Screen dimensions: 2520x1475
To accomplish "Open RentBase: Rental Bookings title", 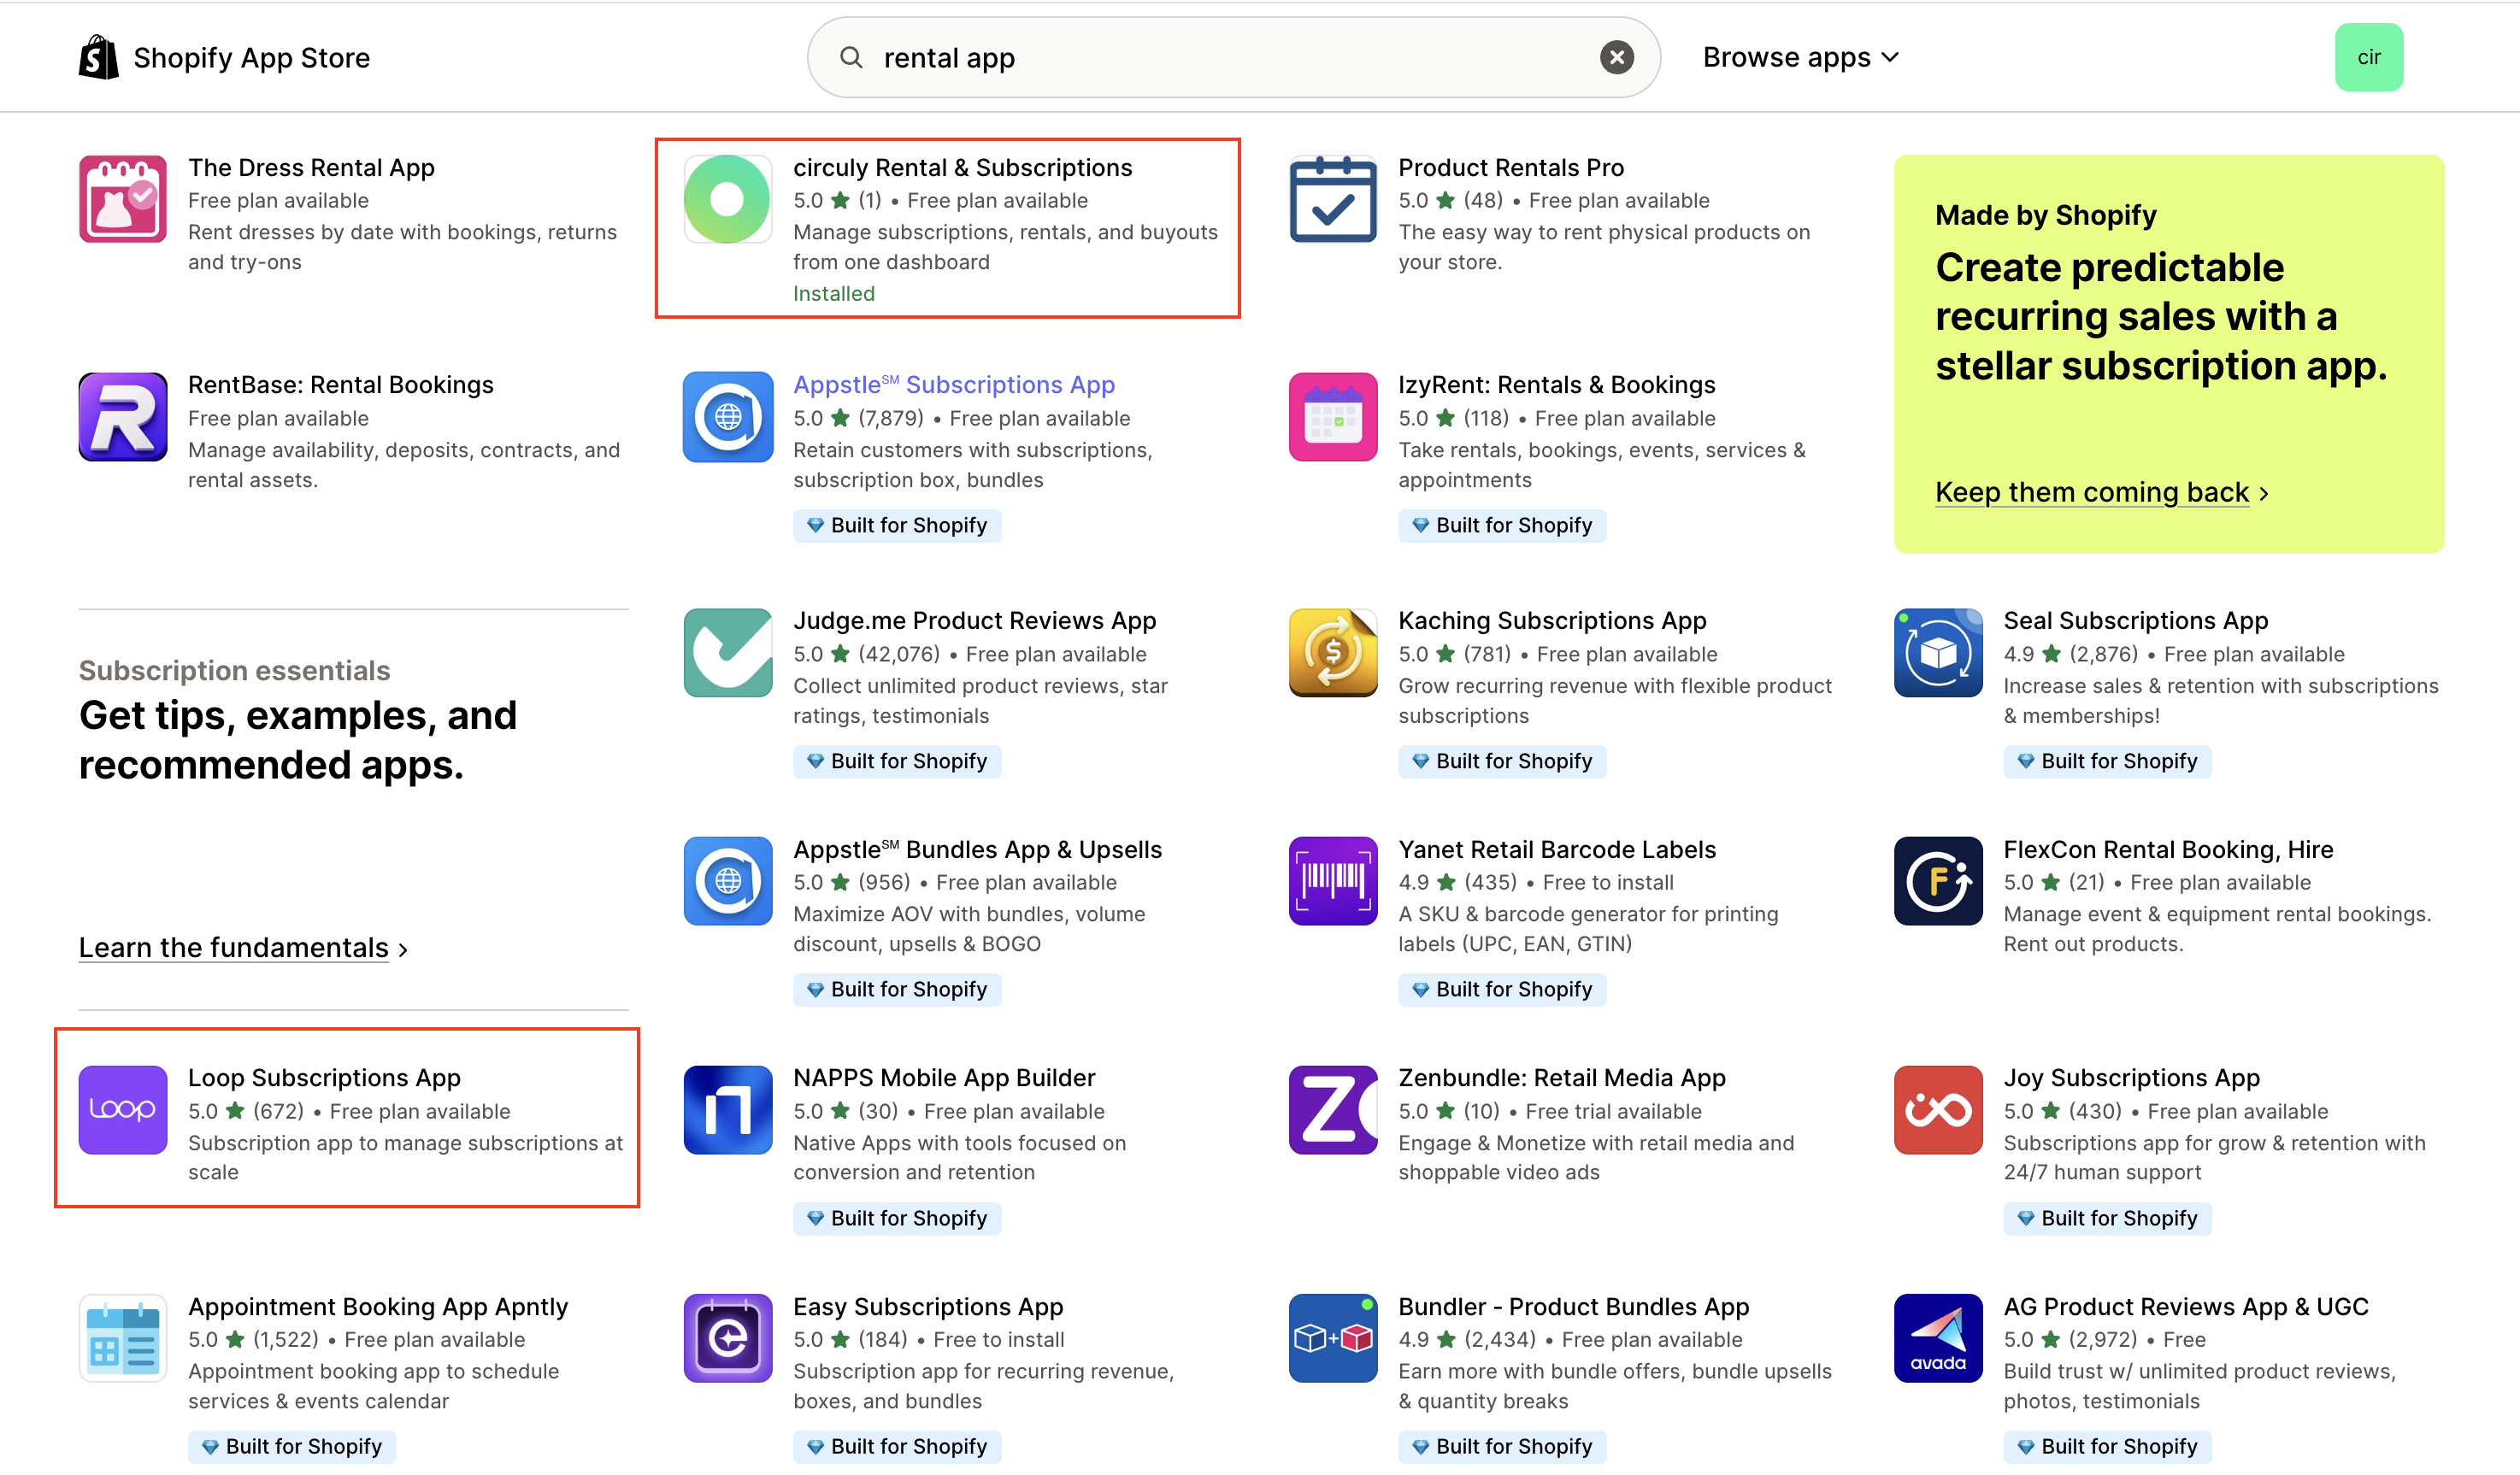I will [x=341, y=384].
